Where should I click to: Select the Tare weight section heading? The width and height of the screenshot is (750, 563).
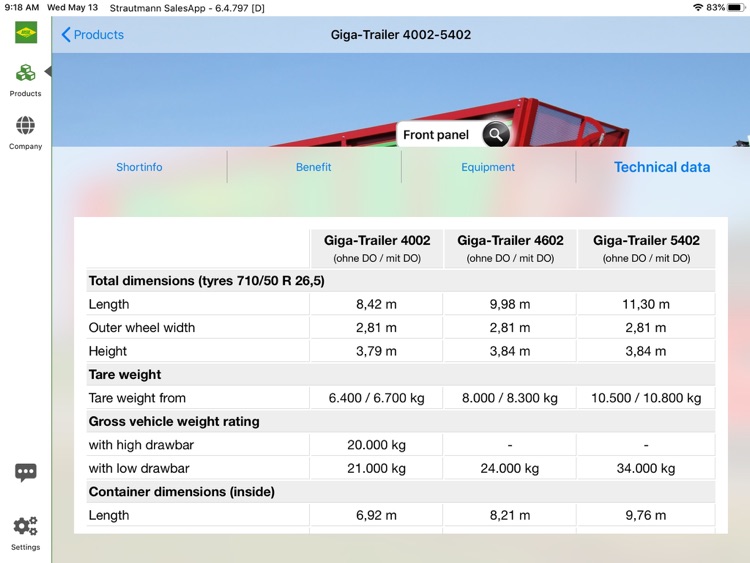pos(125,375)
